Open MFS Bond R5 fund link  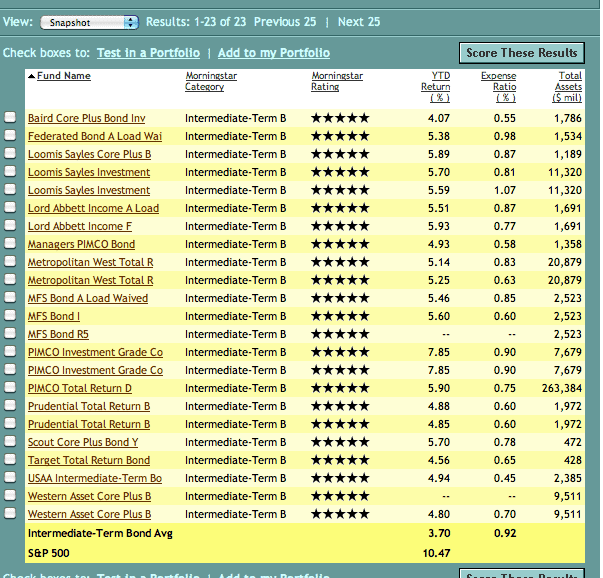[58, 334]
